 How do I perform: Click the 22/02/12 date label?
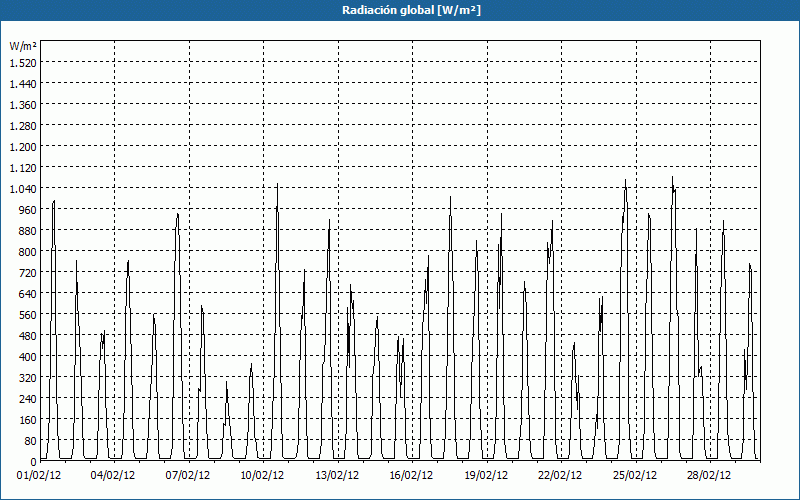tap(560, 476)
